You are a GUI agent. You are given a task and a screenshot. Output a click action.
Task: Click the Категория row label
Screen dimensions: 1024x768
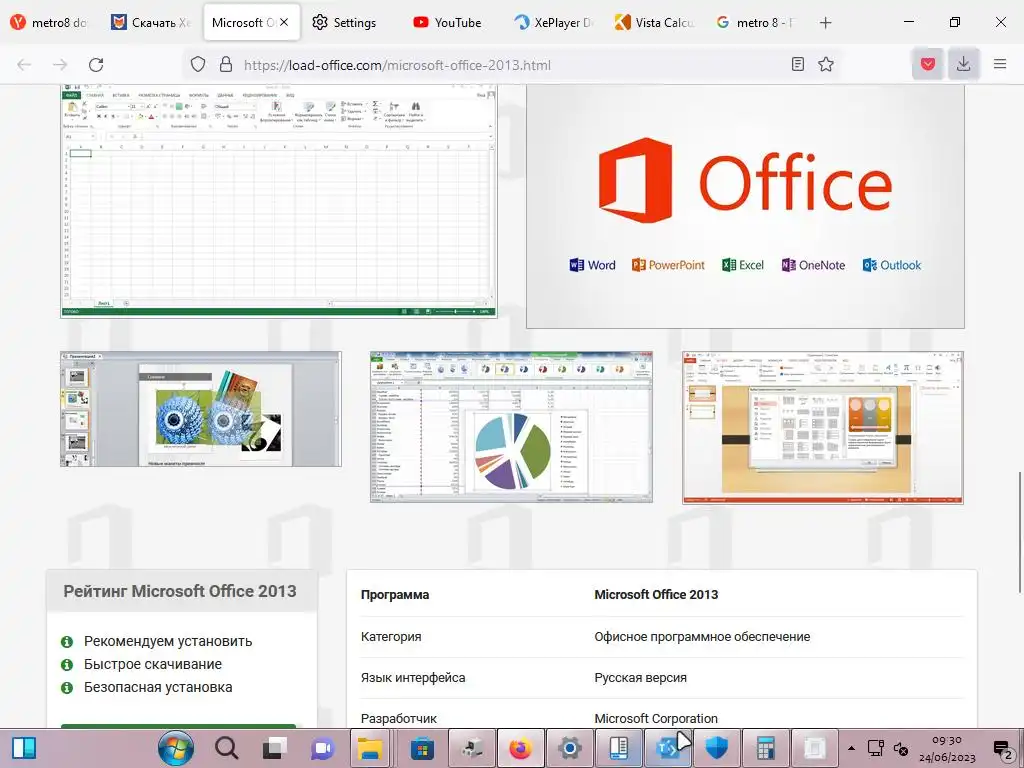[391, 637]
